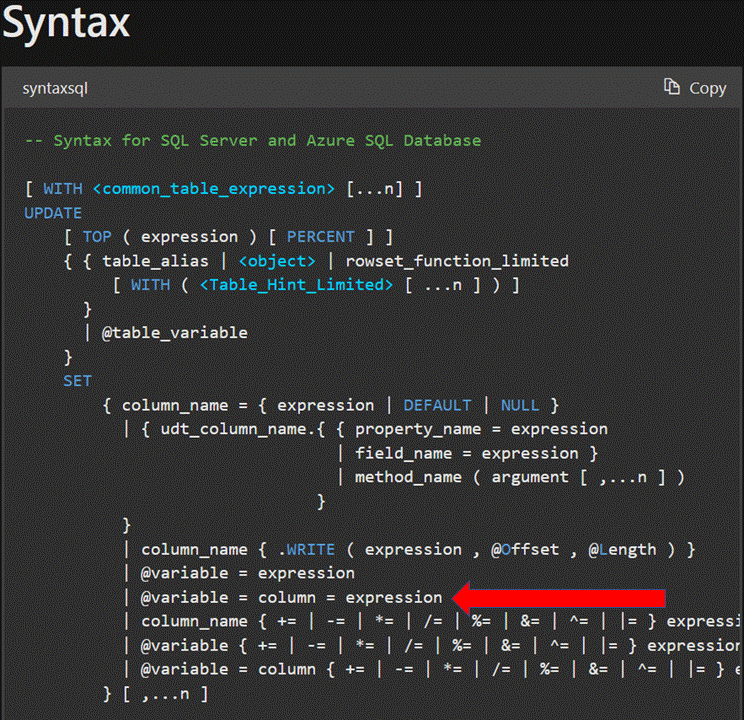Click the syntaxsql language label
The width and height of the screenshot is (744, 720).
55,89
